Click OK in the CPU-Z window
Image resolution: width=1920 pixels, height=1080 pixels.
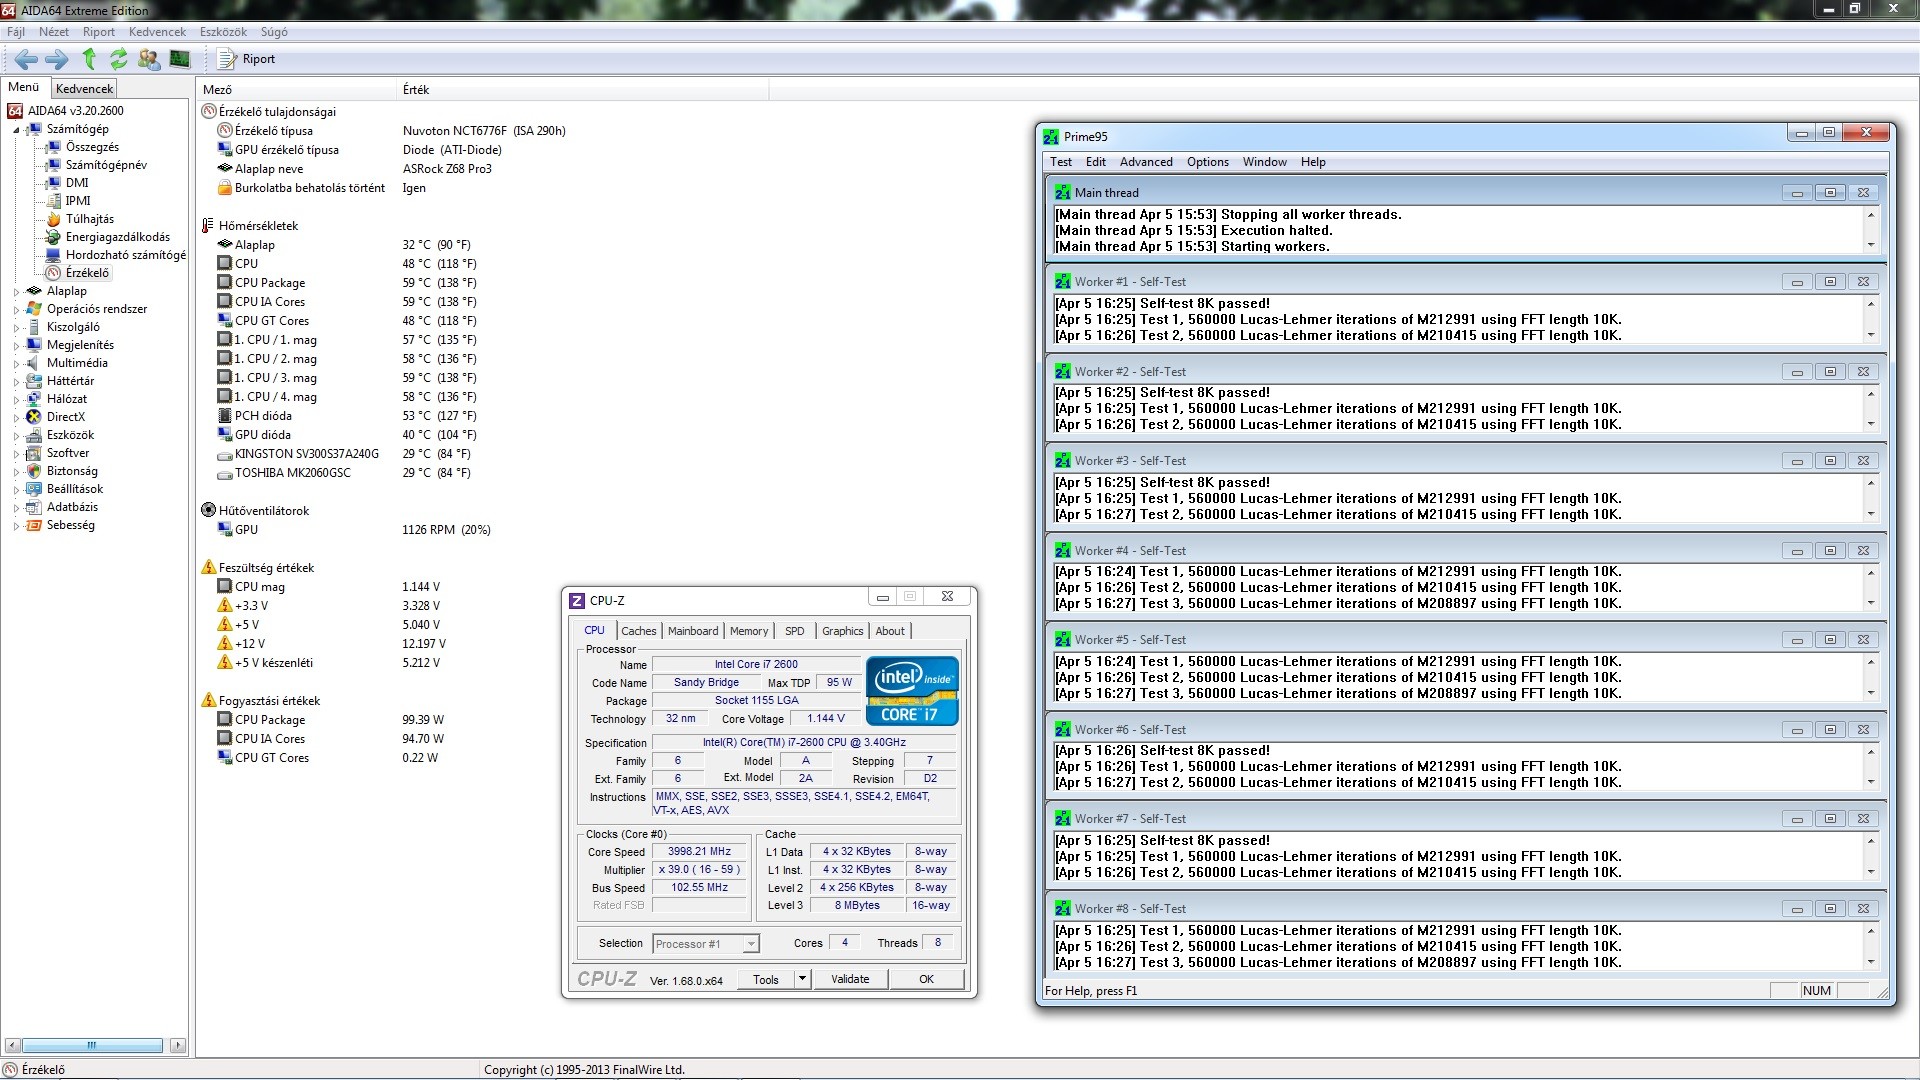pyautogui.click(x=926, y=979)
